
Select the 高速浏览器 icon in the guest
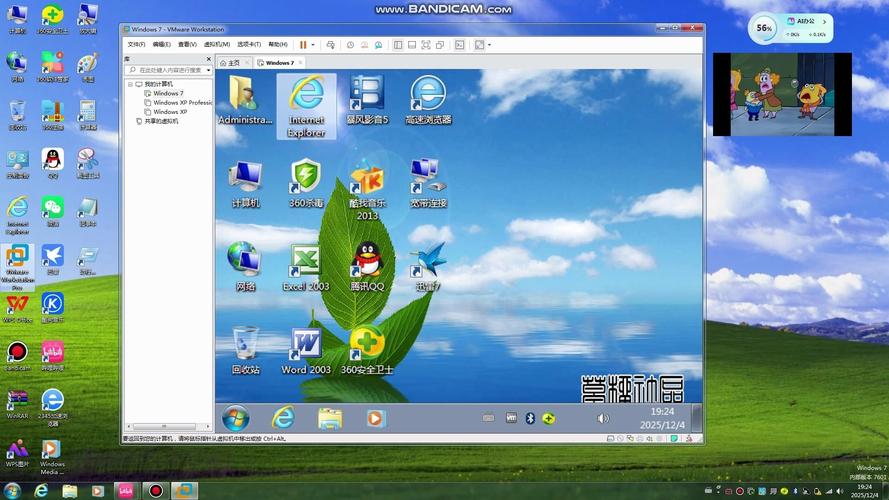coord(428,100)
